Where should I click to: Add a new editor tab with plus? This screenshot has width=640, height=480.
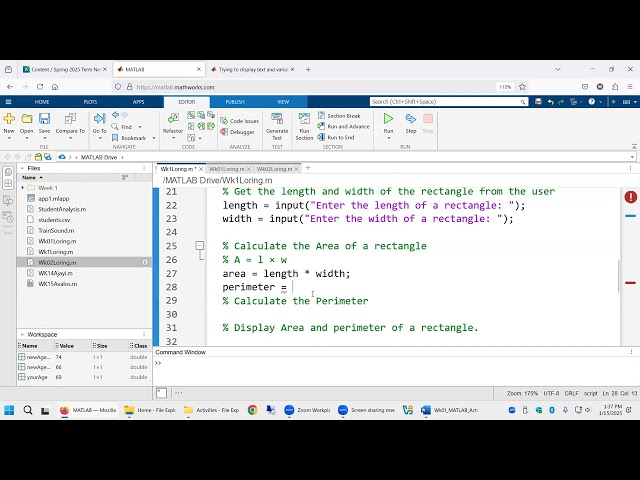tap(308, 168)
